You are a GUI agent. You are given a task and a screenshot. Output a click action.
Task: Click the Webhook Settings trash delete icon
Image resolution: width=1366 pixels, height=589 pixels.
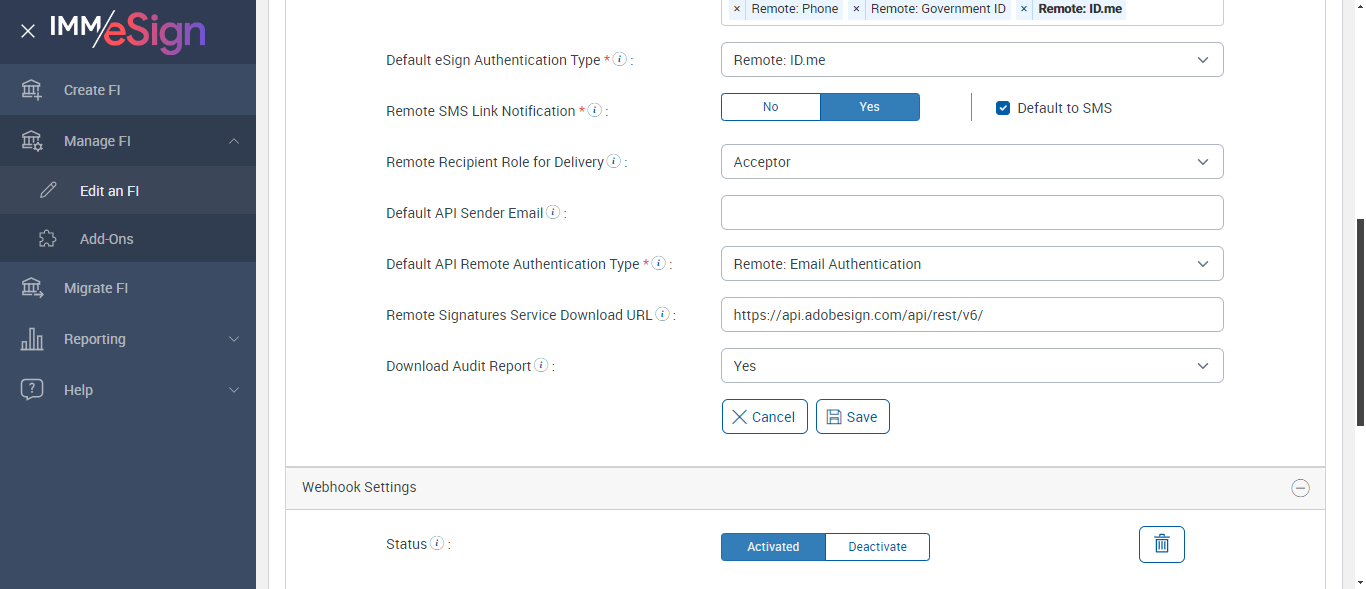[1161, 544]
